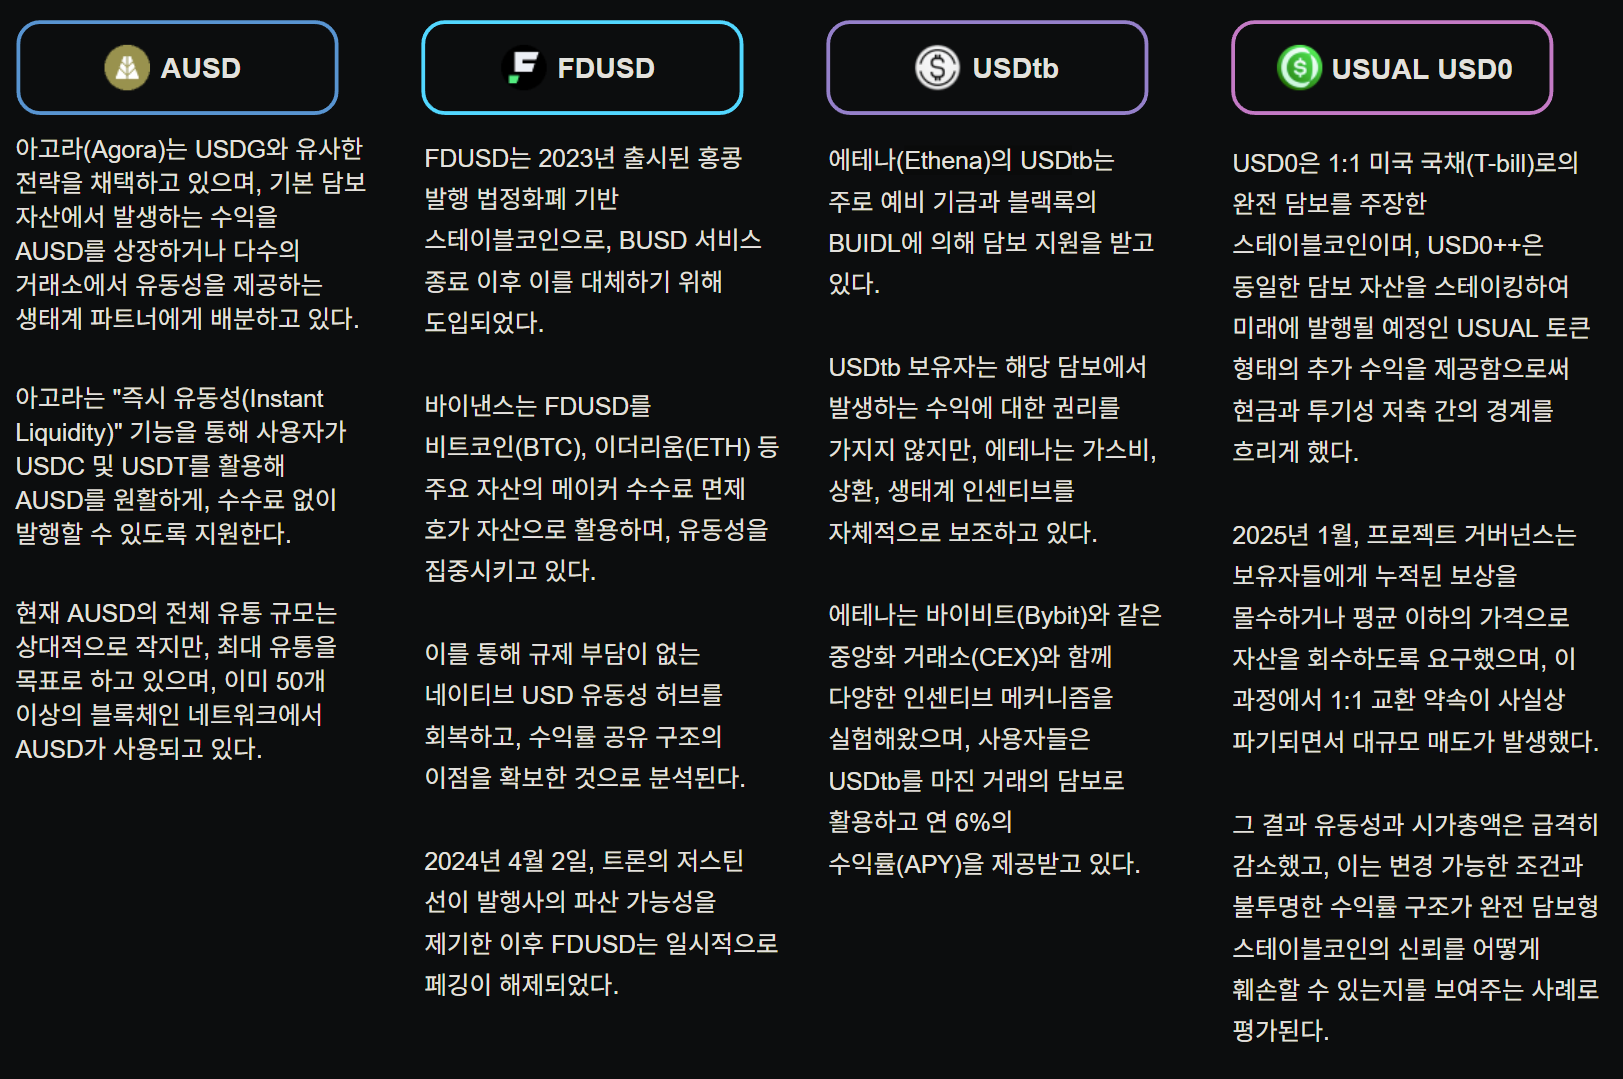Click the Instant Liquidity paragraph under AUSD
This screenshot has height=1079, width=1623.
pos(181,466)
